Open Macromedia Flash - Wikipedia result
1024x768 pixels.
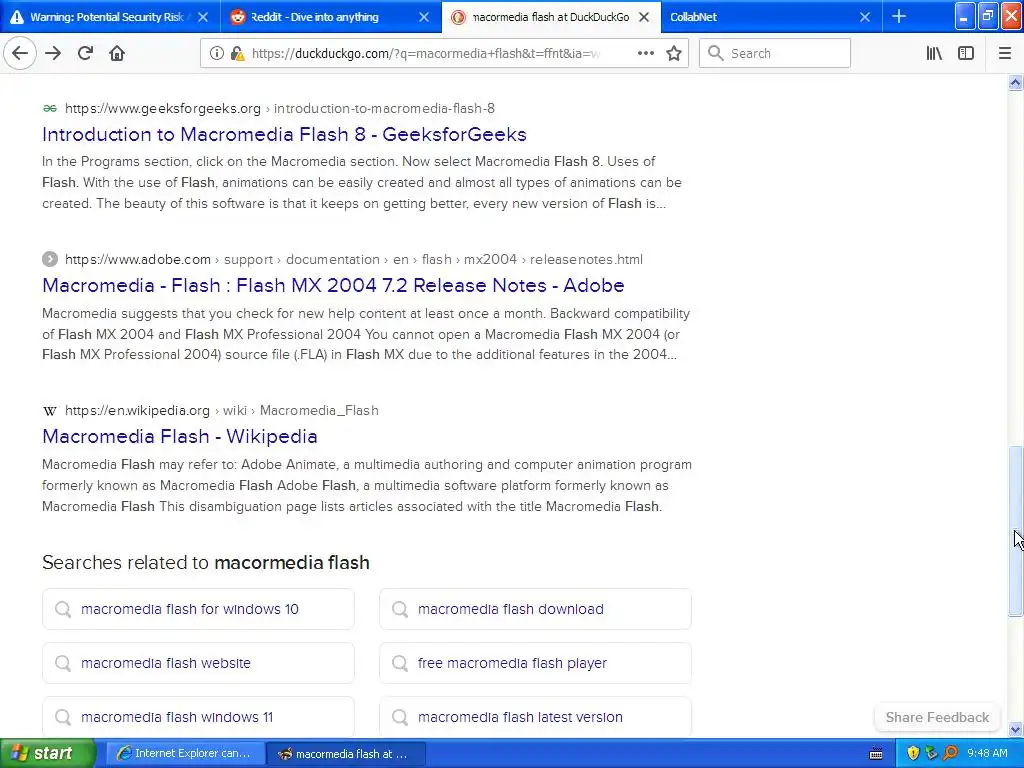[x=180, y=436]
